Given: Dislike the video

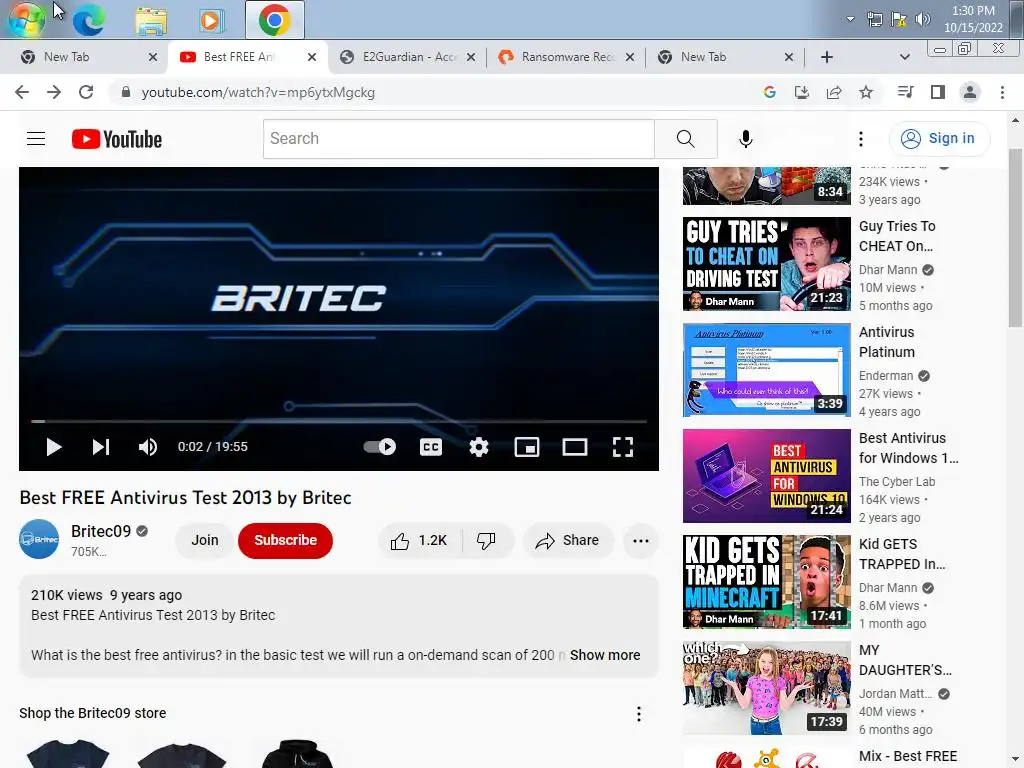Looking at the screenshot, I should (487, 540).
